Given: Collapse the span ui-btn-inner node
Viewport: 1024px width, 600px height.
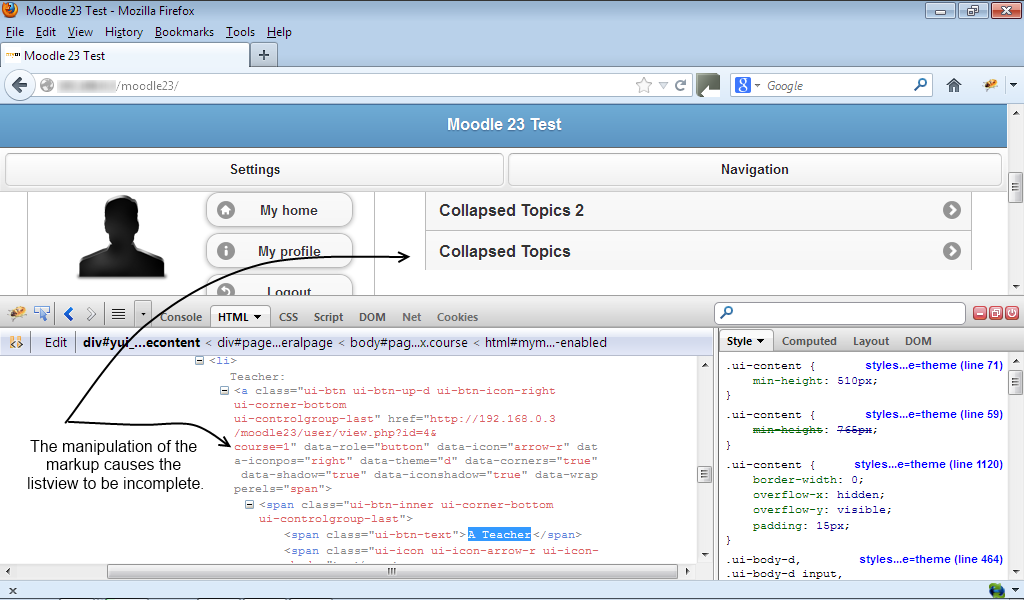Looking at the screenshot, I should [249, 505].
